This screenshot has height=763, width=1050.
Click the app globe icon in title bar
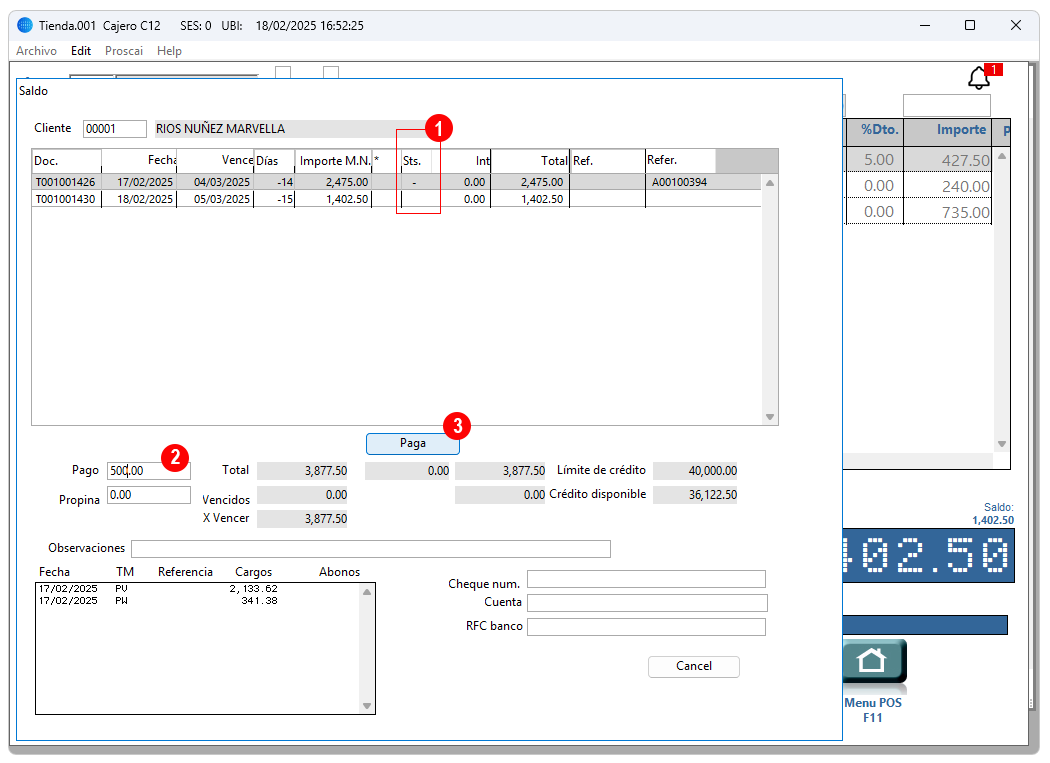25,25
